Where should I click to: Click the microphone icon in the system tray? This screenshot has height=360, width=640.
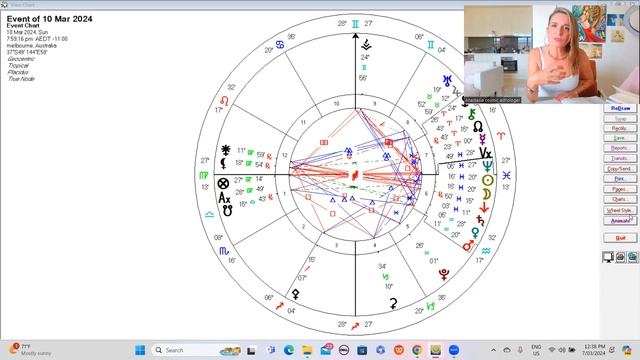point(520,350)
